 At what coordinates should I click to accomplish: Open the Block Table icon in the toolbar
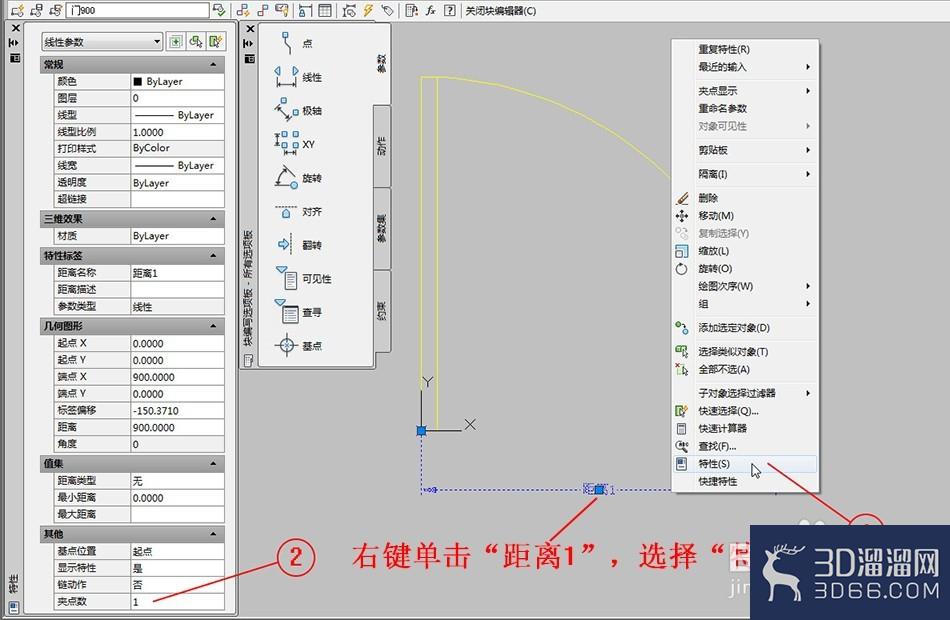tap(325, 10)
